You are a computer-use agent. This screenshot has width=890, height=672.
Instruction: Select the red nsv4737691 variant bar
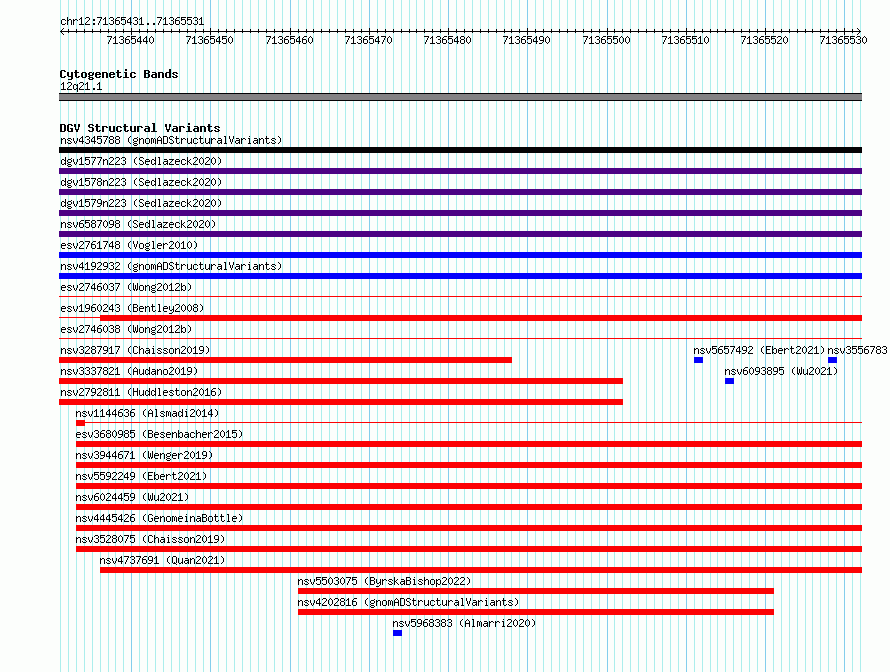(481, 570)
